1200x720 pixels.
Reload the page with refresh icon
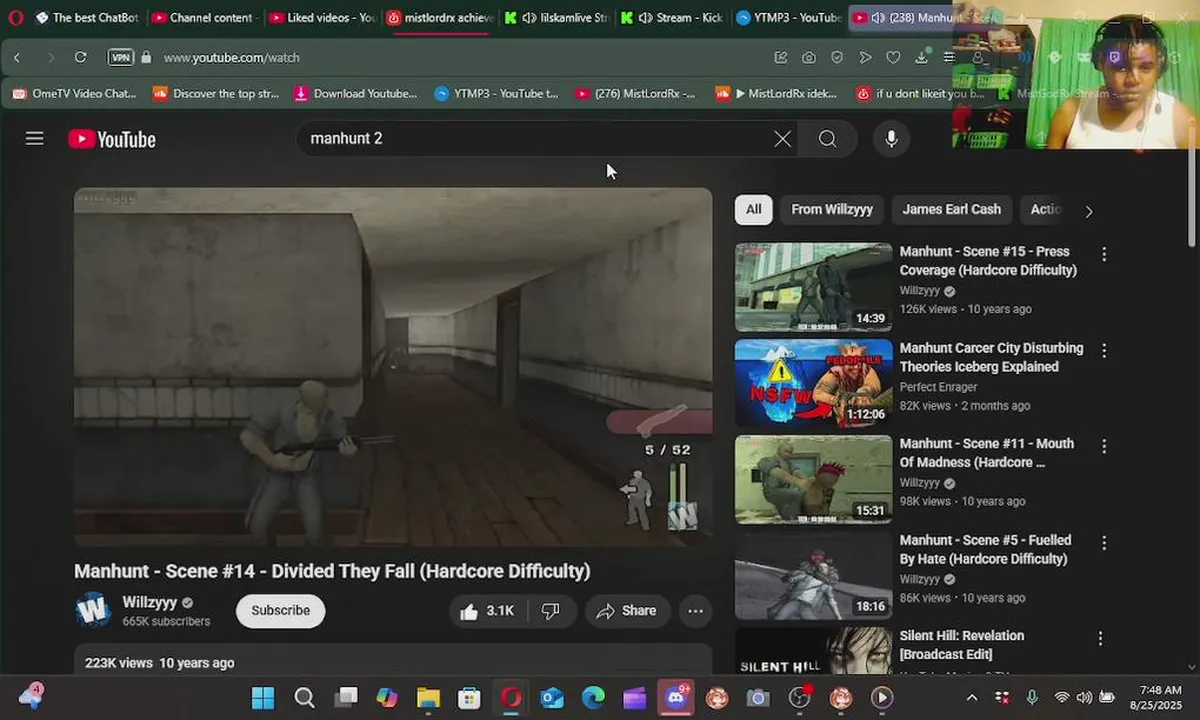tap(80, 57)
